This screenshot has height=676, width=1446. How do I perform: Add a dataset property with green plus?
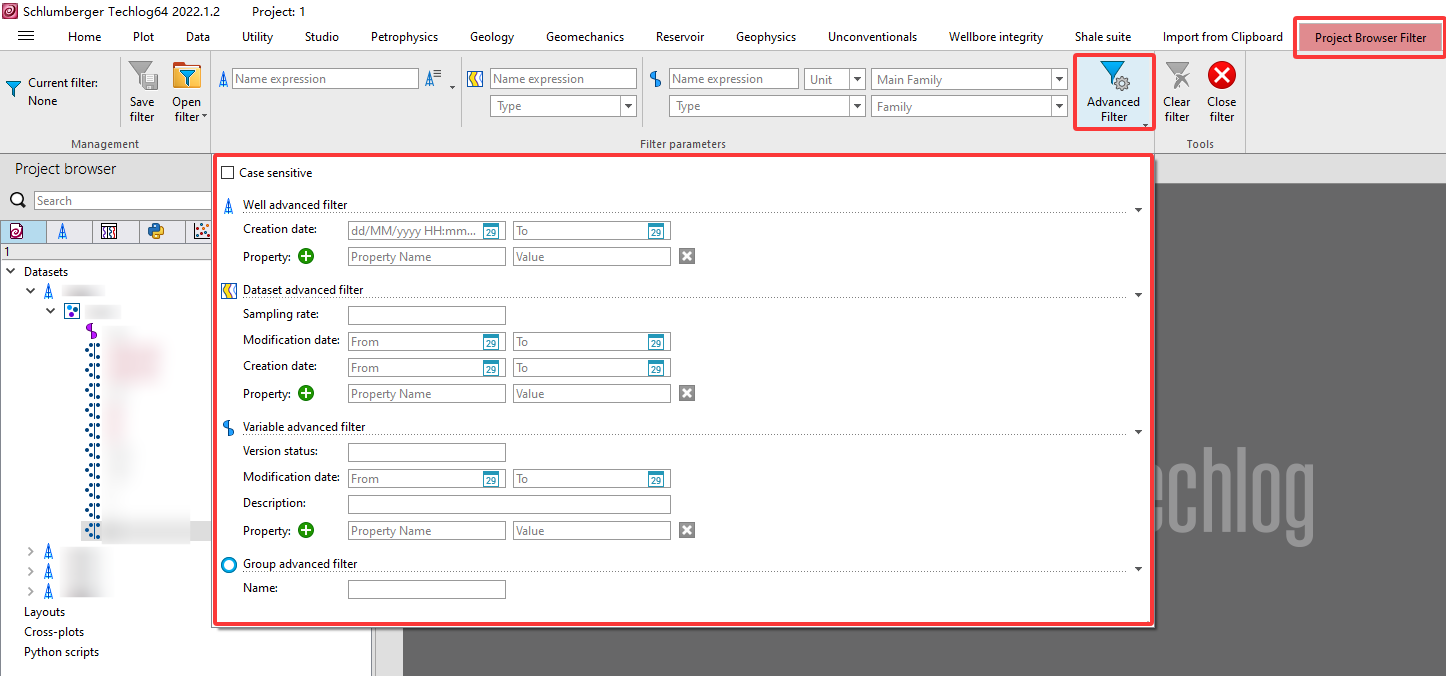pos(306,394)
